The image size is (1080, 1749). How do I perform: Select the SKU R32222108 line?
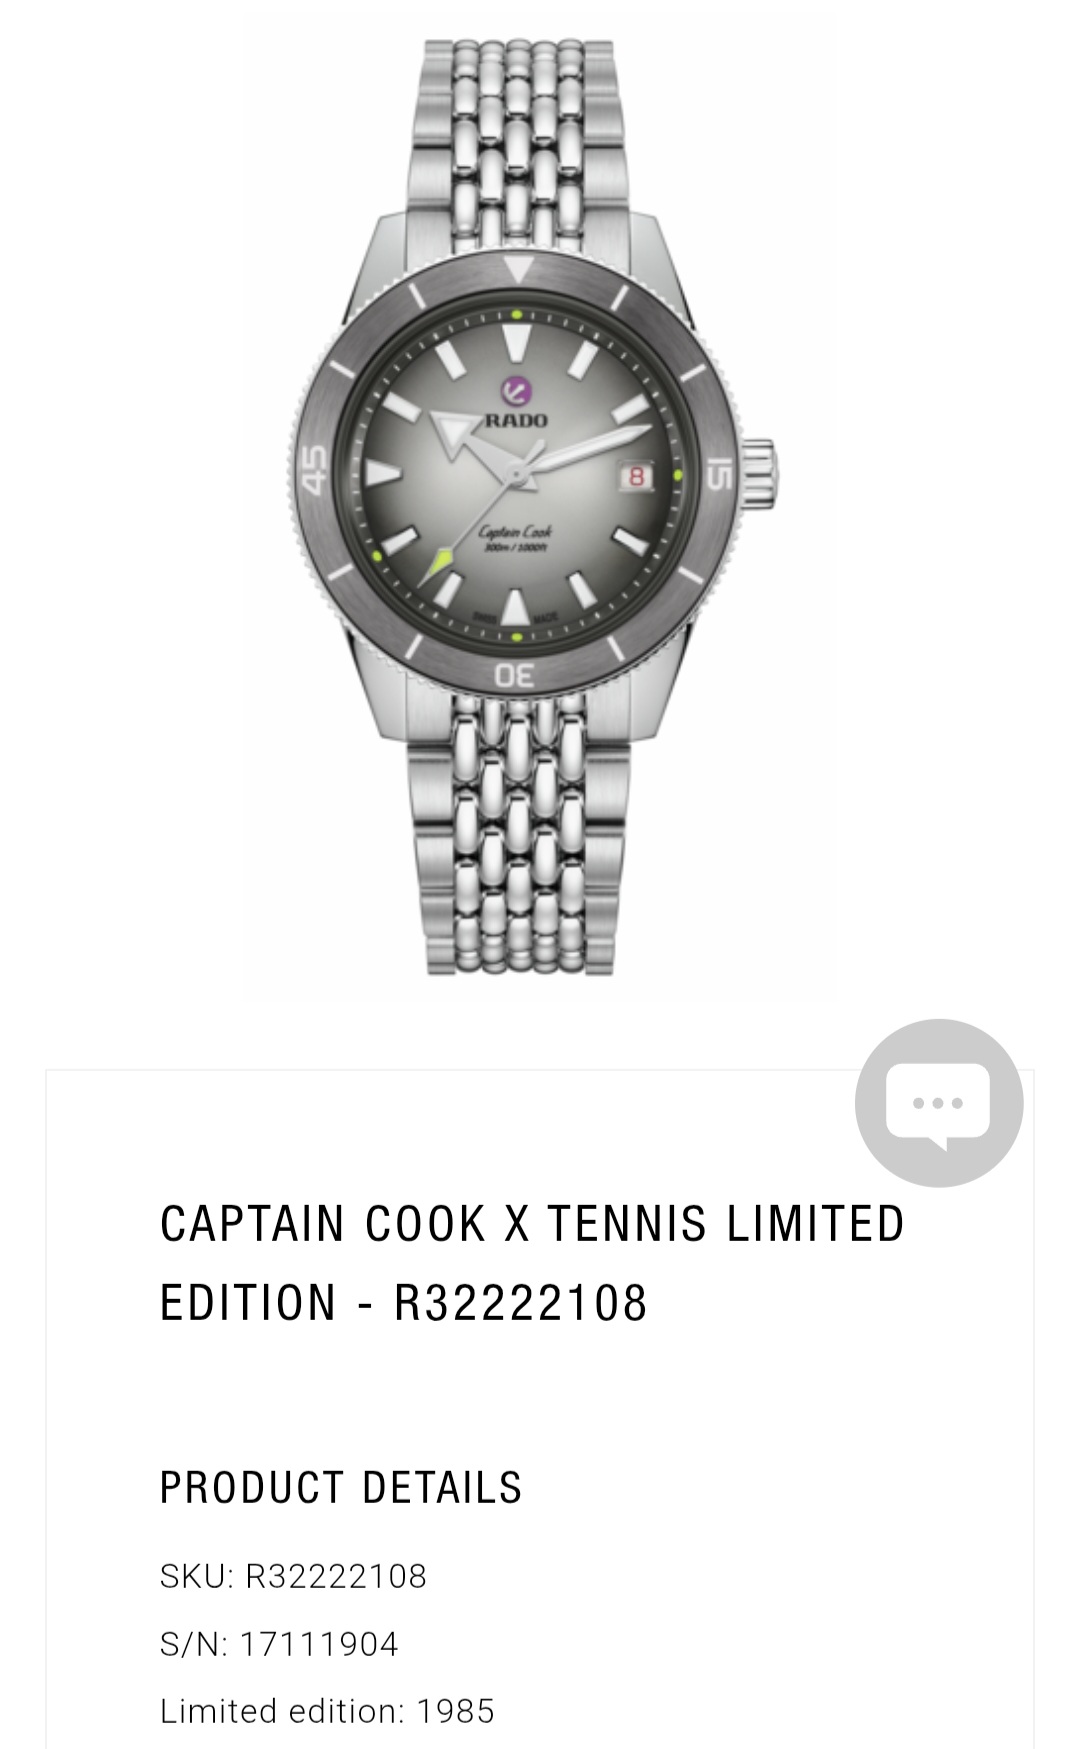tap(293, 1576)
